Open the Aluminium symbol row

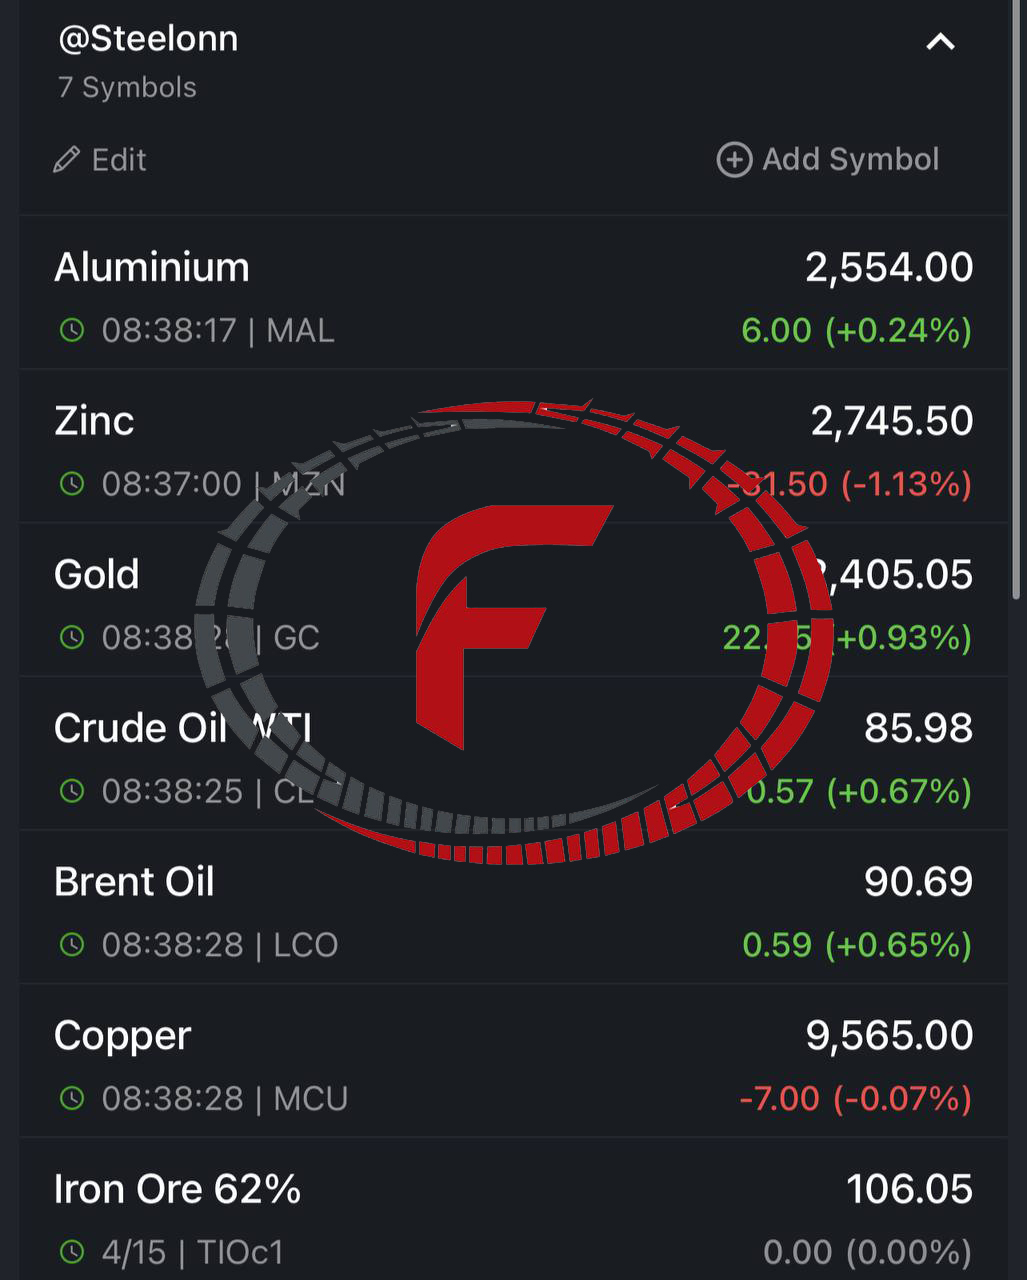point(513,293)
